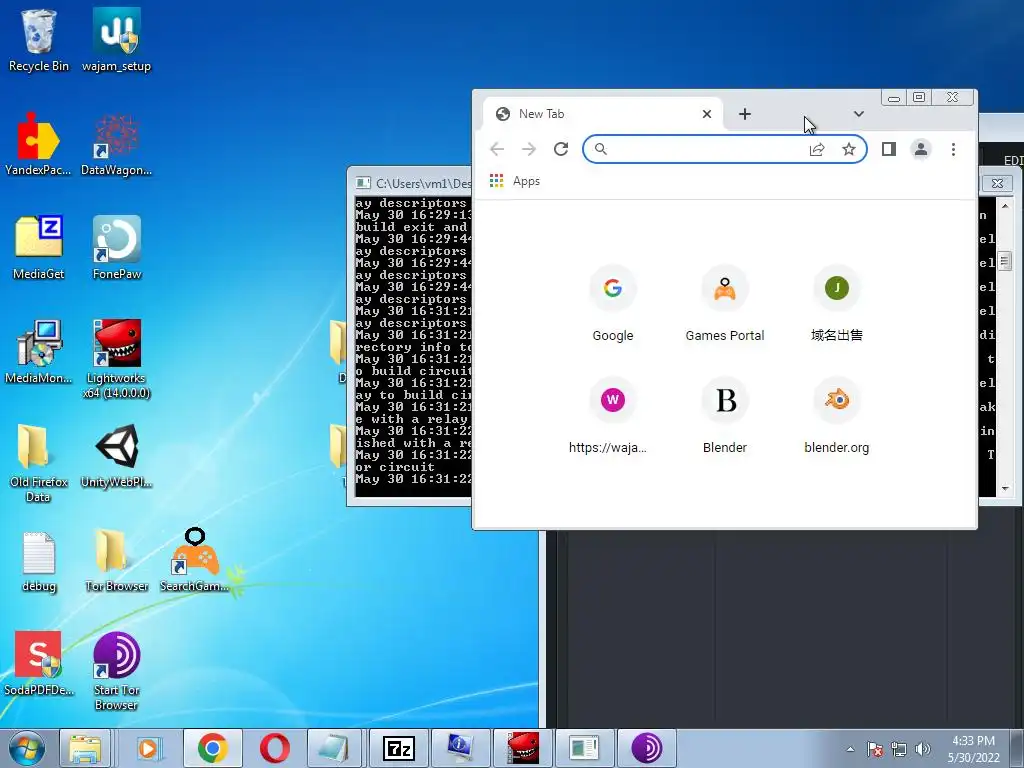Viewport: 1024px width, 768px height.
Task: Select the YandexPack desktop icon
Action: click(x=39, y=144)
